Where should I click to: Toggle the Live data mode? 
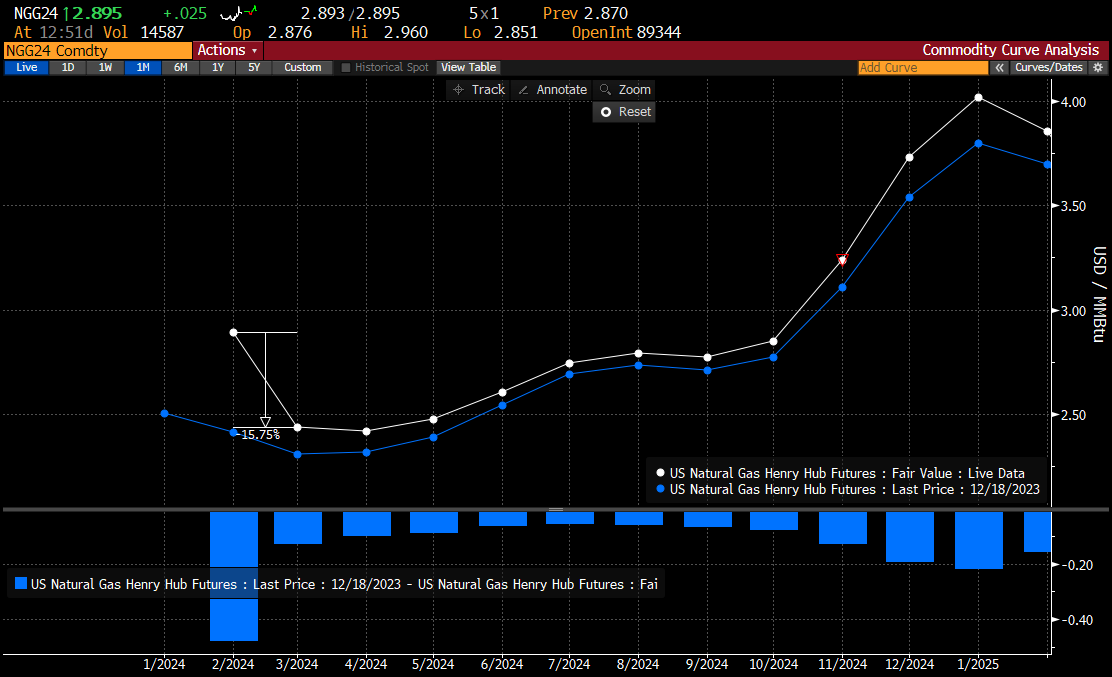click(x=27, y=68)
